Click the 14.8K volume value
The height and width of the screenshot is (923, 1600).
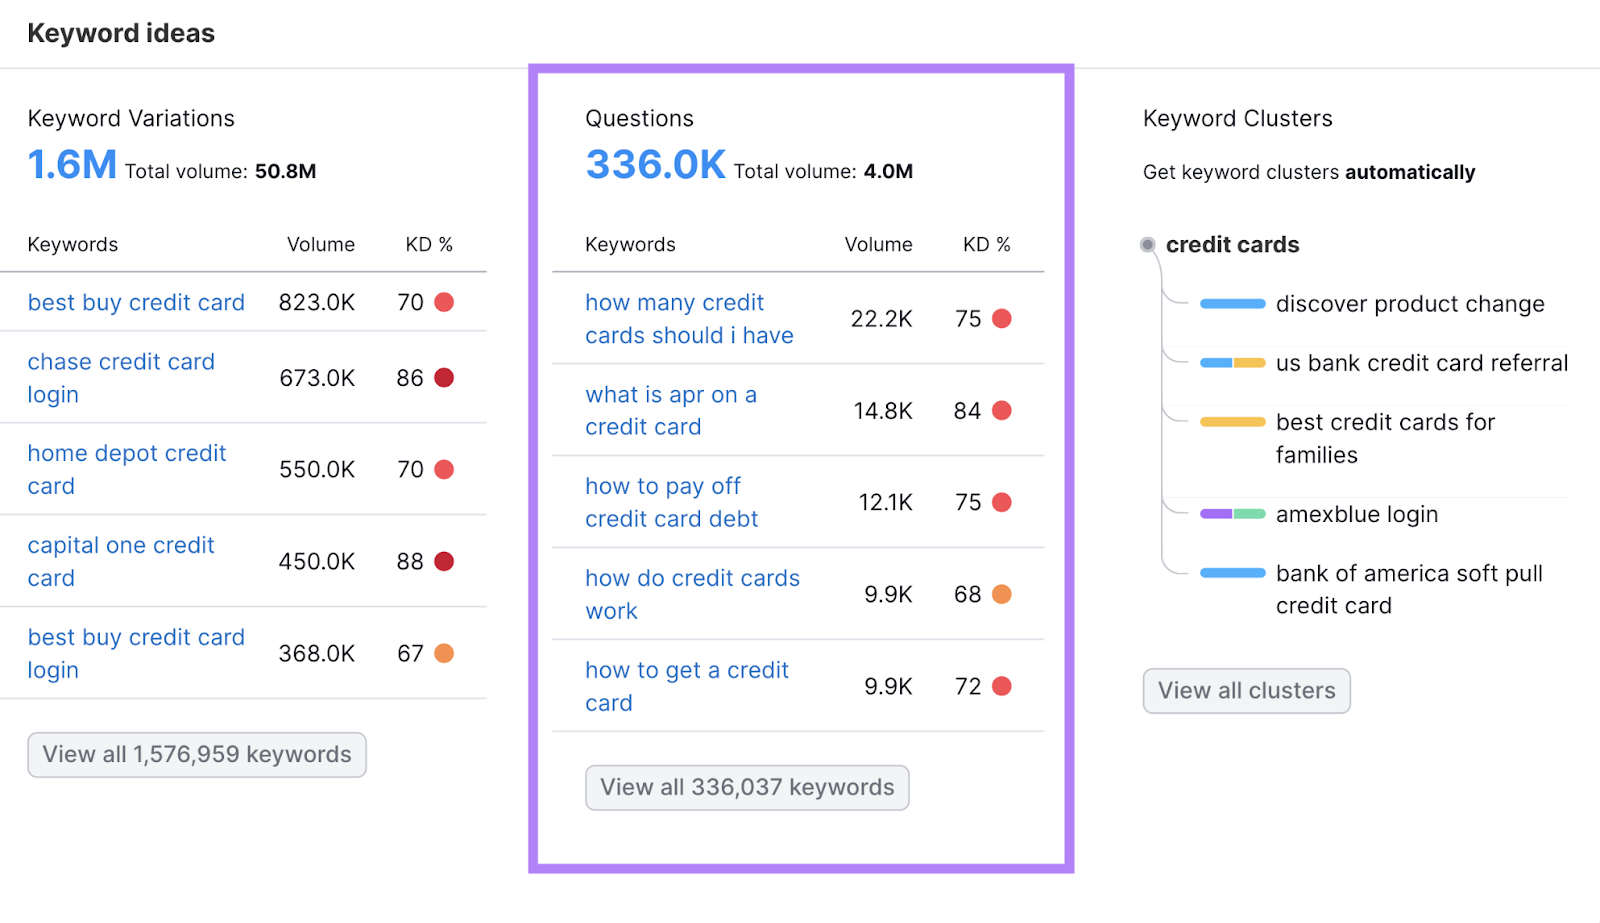pos(883,411)
